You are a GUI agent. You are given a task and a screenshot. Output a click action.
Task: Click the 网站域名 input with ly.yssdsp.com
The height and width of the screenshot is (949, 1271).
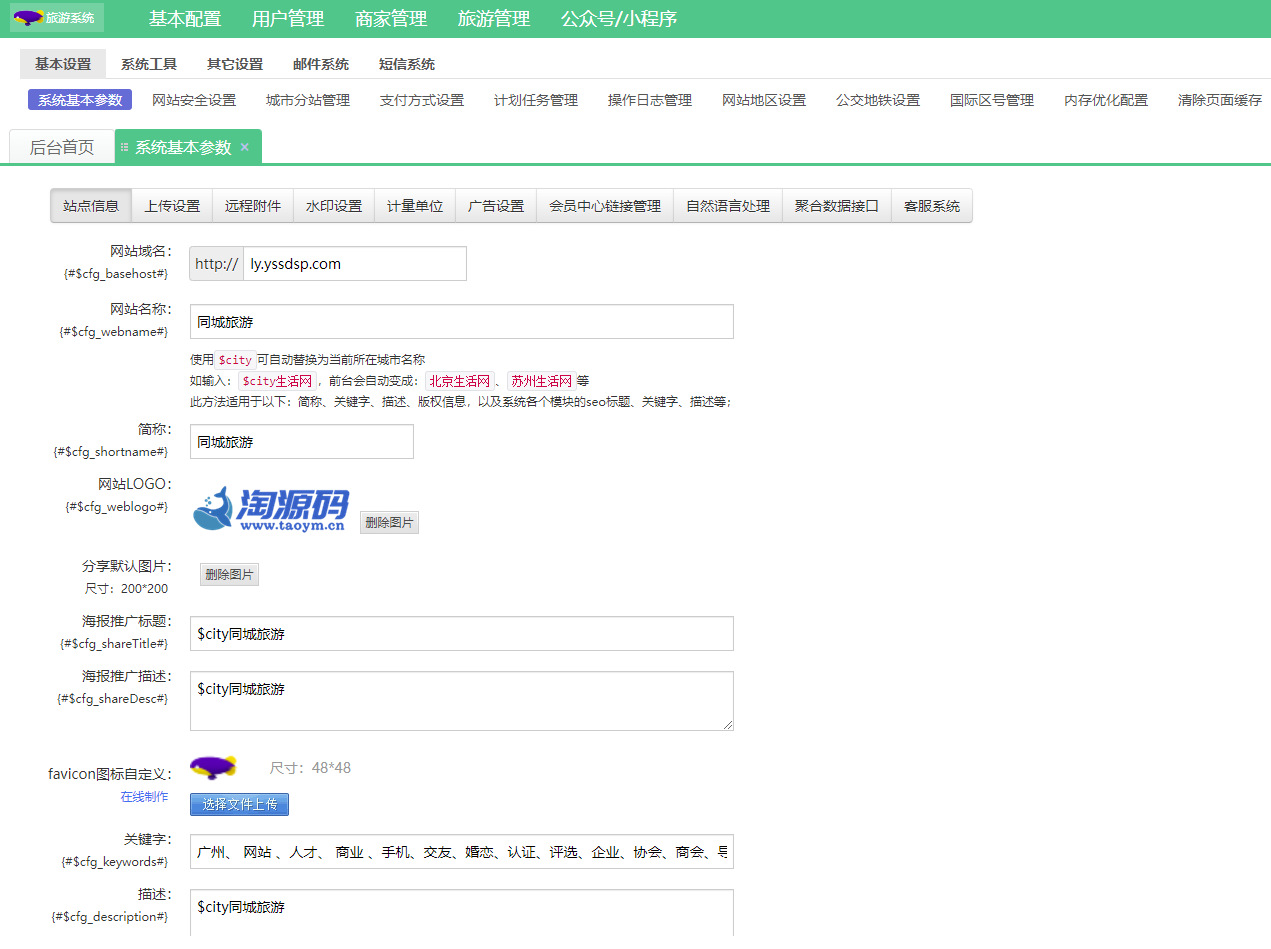[x=355, y=264]
